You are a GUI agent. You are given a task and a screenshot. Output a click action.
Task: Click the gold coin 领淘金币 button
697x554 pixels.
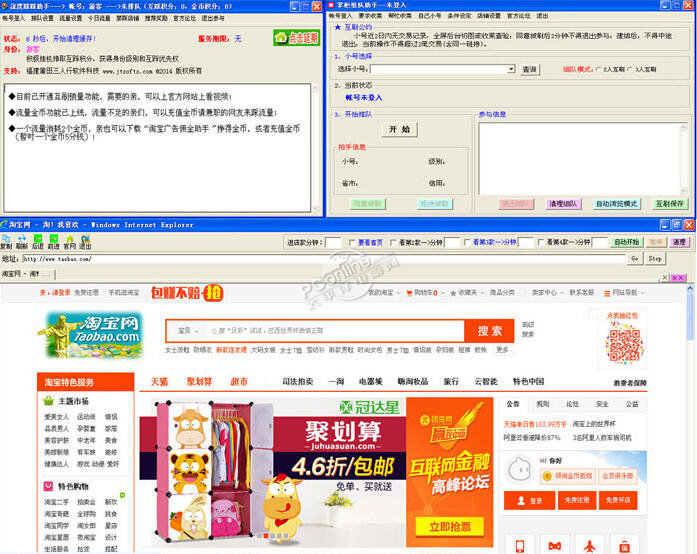[568, 476]
